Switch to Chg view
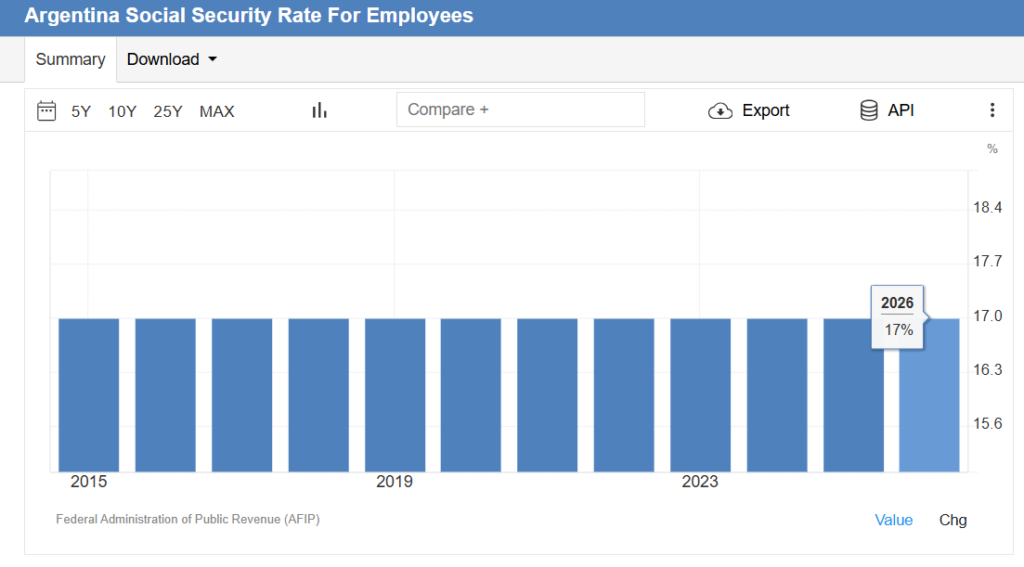The width and height of the screenshot is (1024, 567). pos(953,520)
